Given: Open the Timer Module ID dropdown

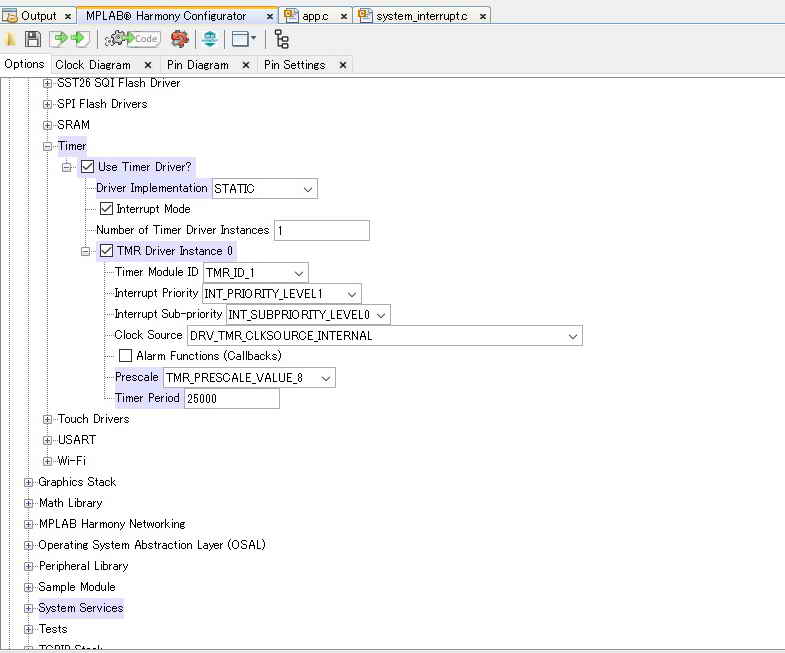Looking at the screenshot, I should 256,273.
